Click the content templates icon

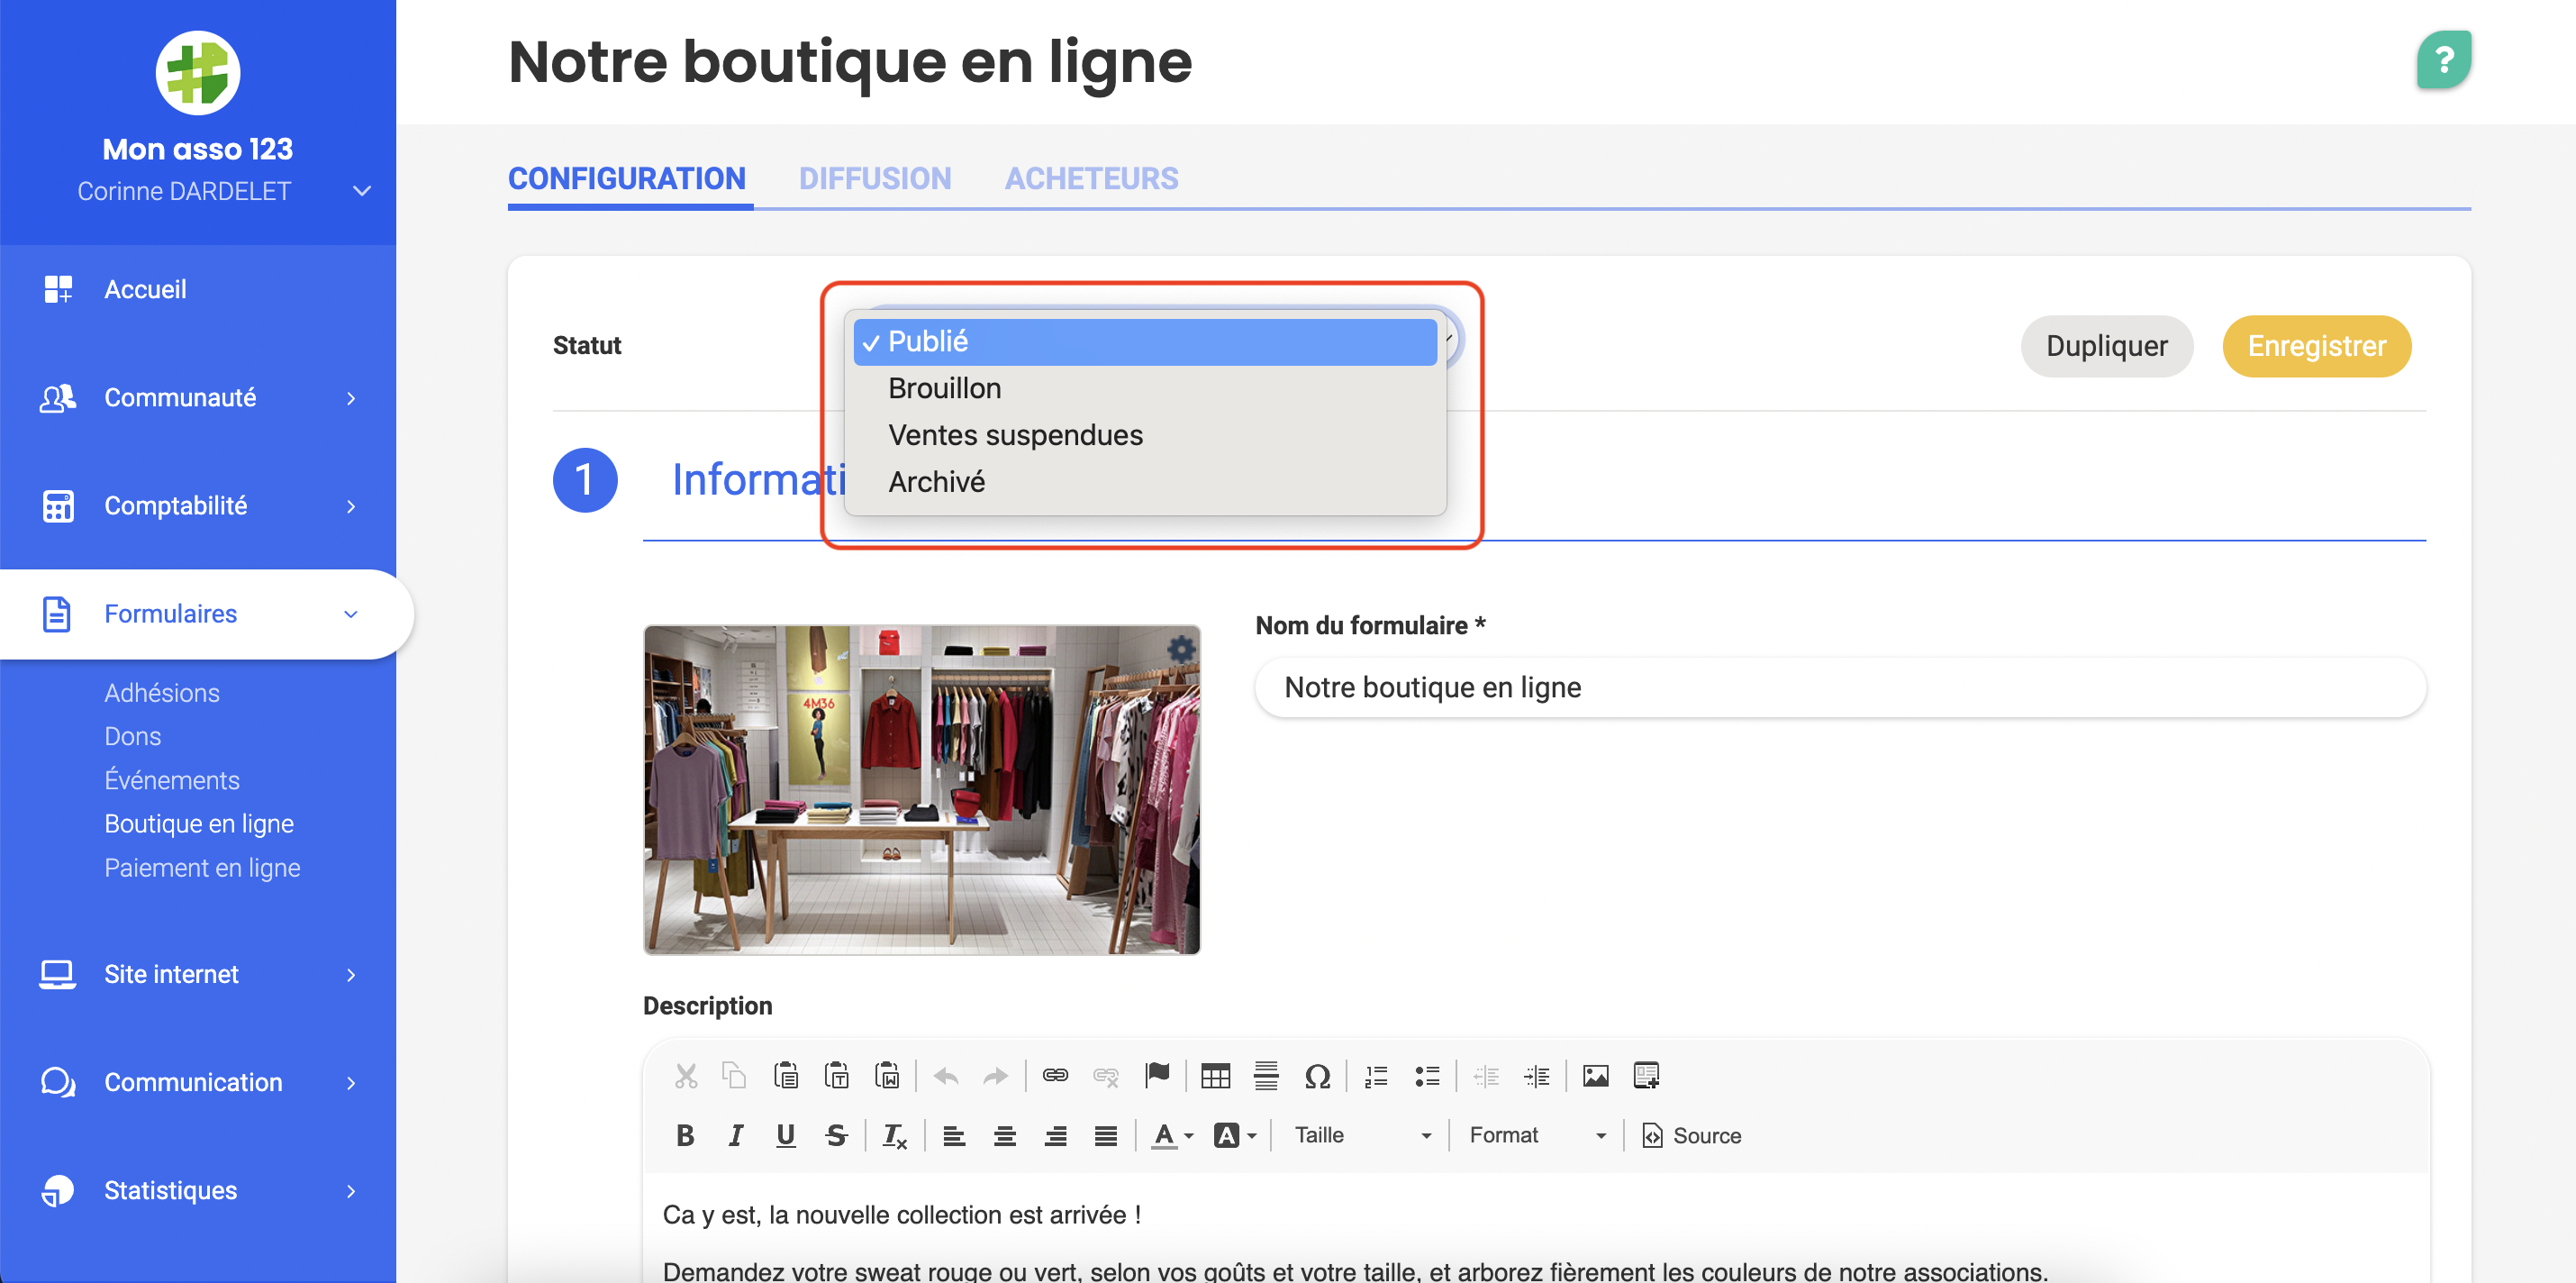point(1646,1076)
